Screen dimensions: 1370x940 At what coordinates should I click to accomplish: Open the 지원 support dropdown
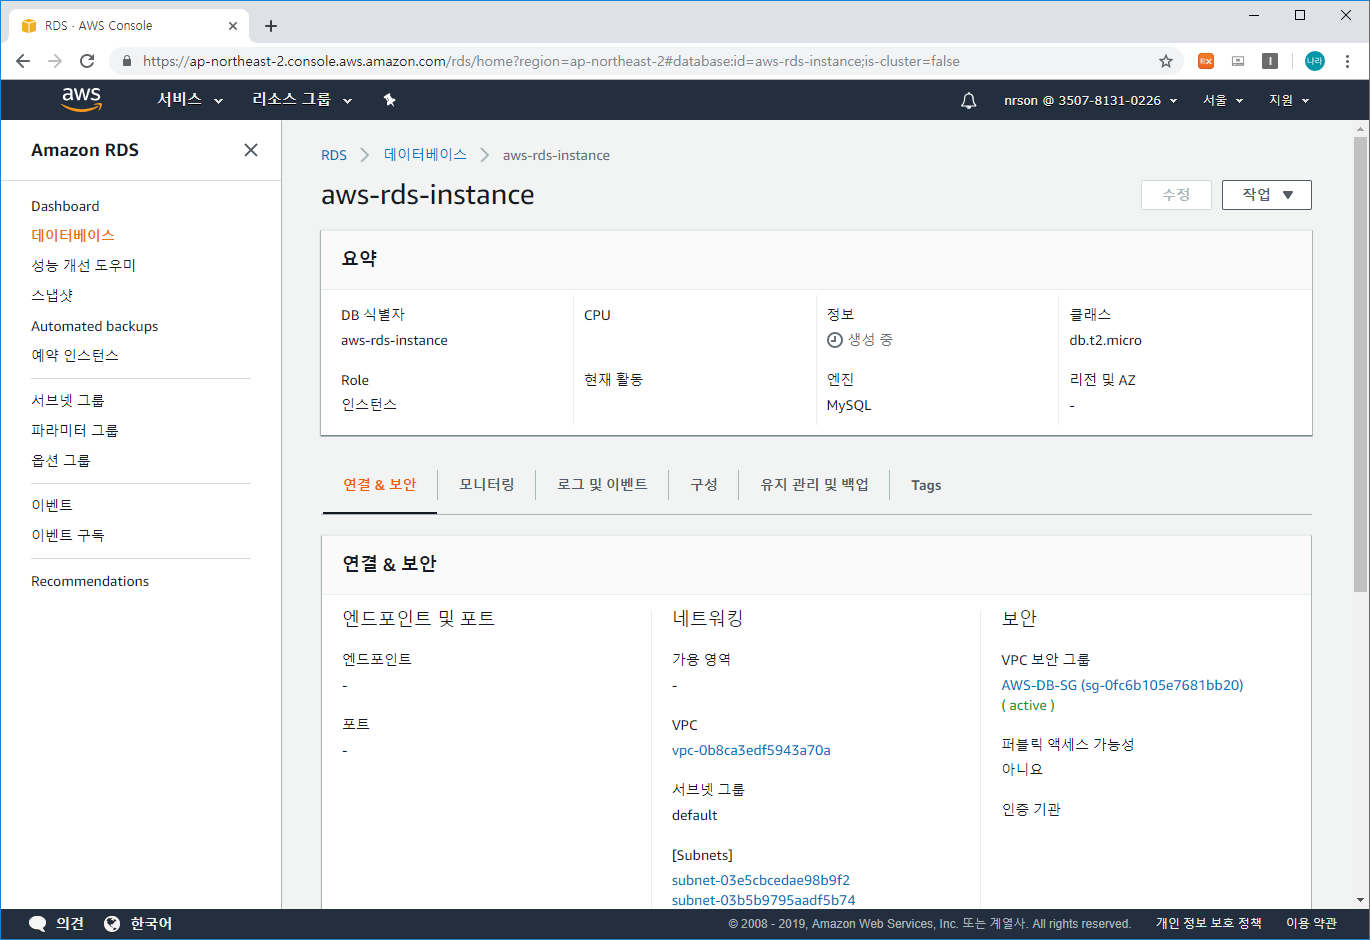(x=1289, y=100)
